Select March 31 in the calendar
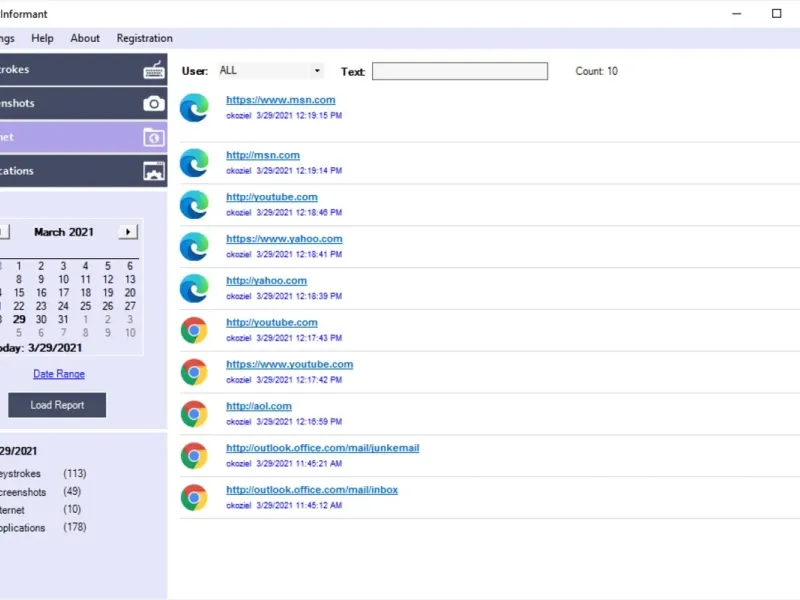This screenshot has width=800, height=600. [63, 319]
